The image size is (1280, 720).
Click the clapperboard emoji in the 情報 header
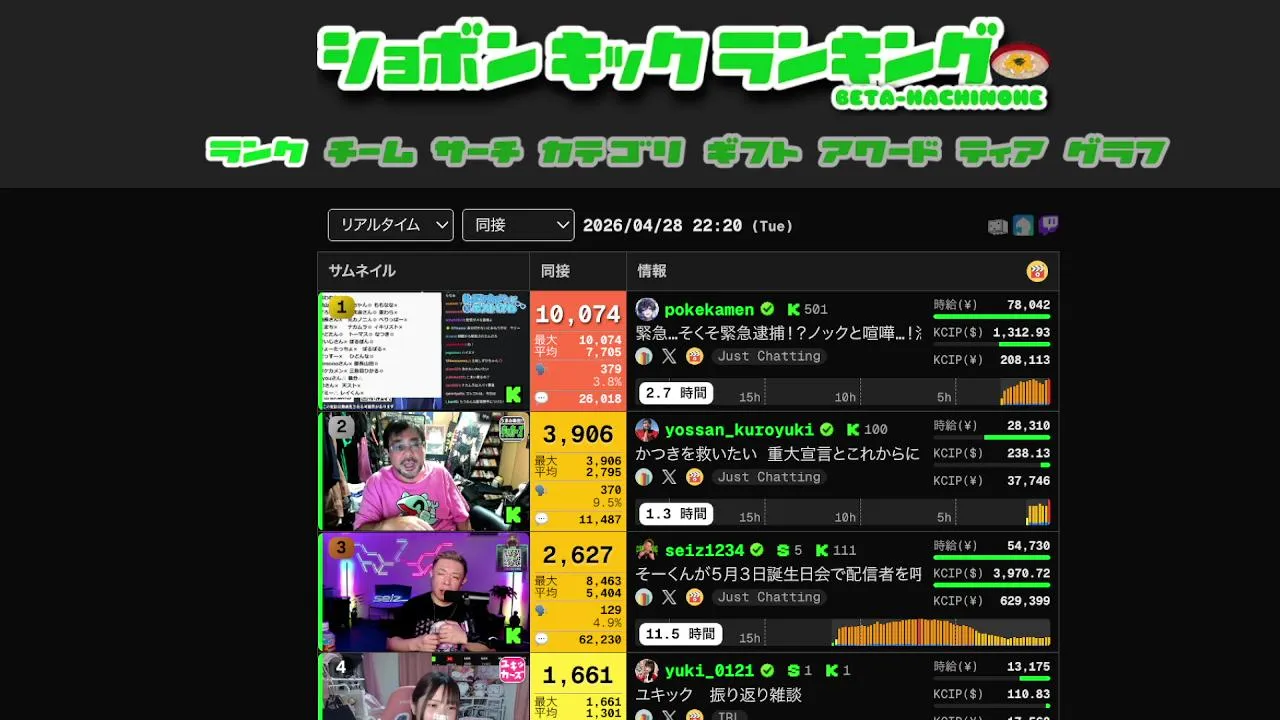pyautogui.click(x=1037, y=271)
